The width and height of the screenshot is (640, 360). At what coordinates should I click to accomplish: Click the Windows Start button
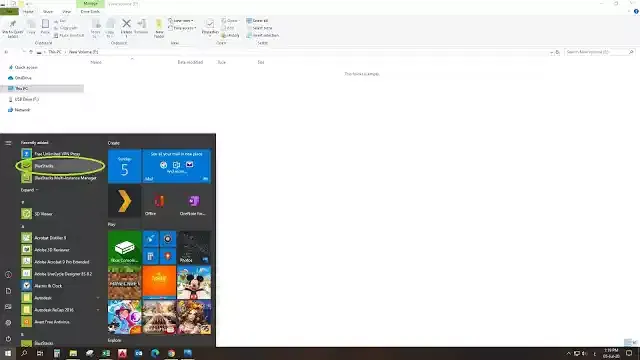coord(8,353)
